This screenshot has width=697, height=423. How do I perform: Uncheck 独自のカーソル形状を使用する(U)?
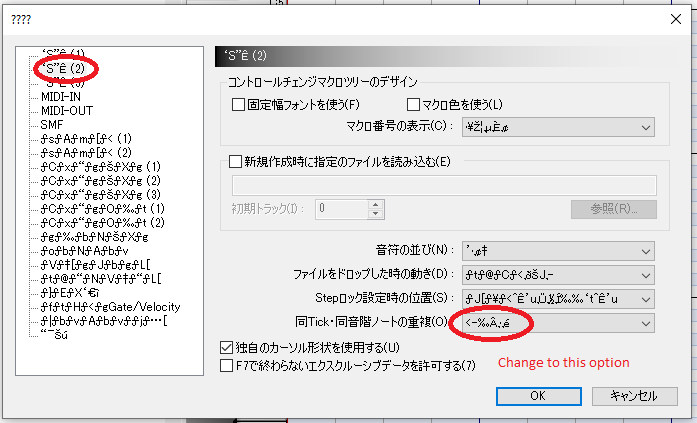pyautogui.click(x=227, y=347)
